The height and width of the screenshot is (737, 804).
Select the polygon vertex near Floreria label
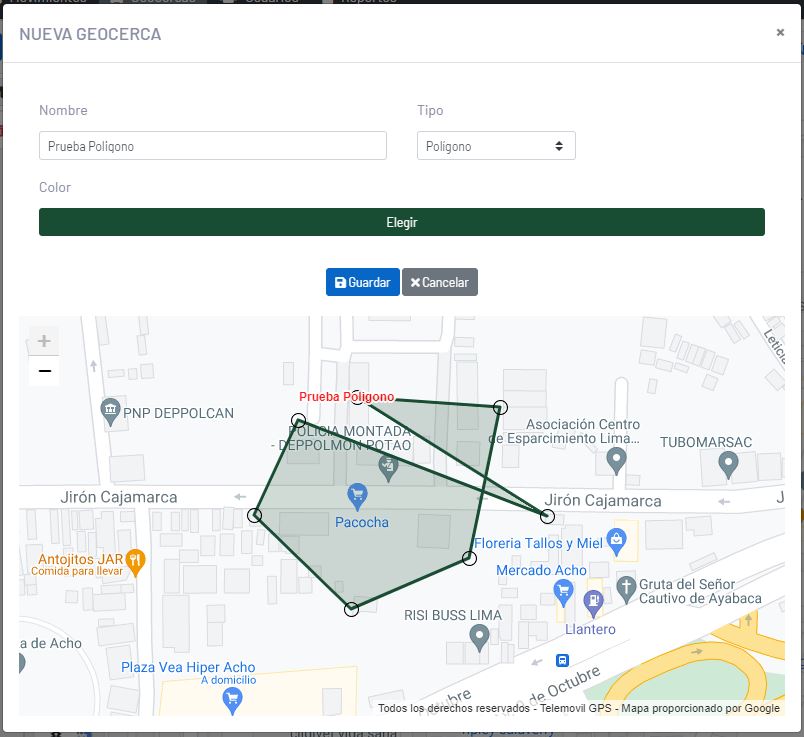(469, 558)
